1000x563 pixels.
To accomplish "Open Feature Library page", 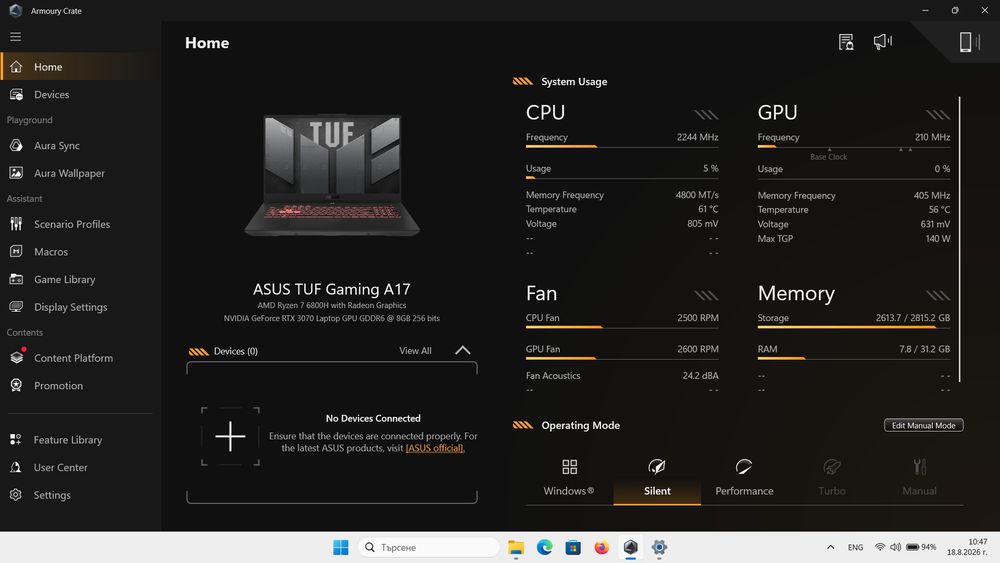I will coord(80,439).
